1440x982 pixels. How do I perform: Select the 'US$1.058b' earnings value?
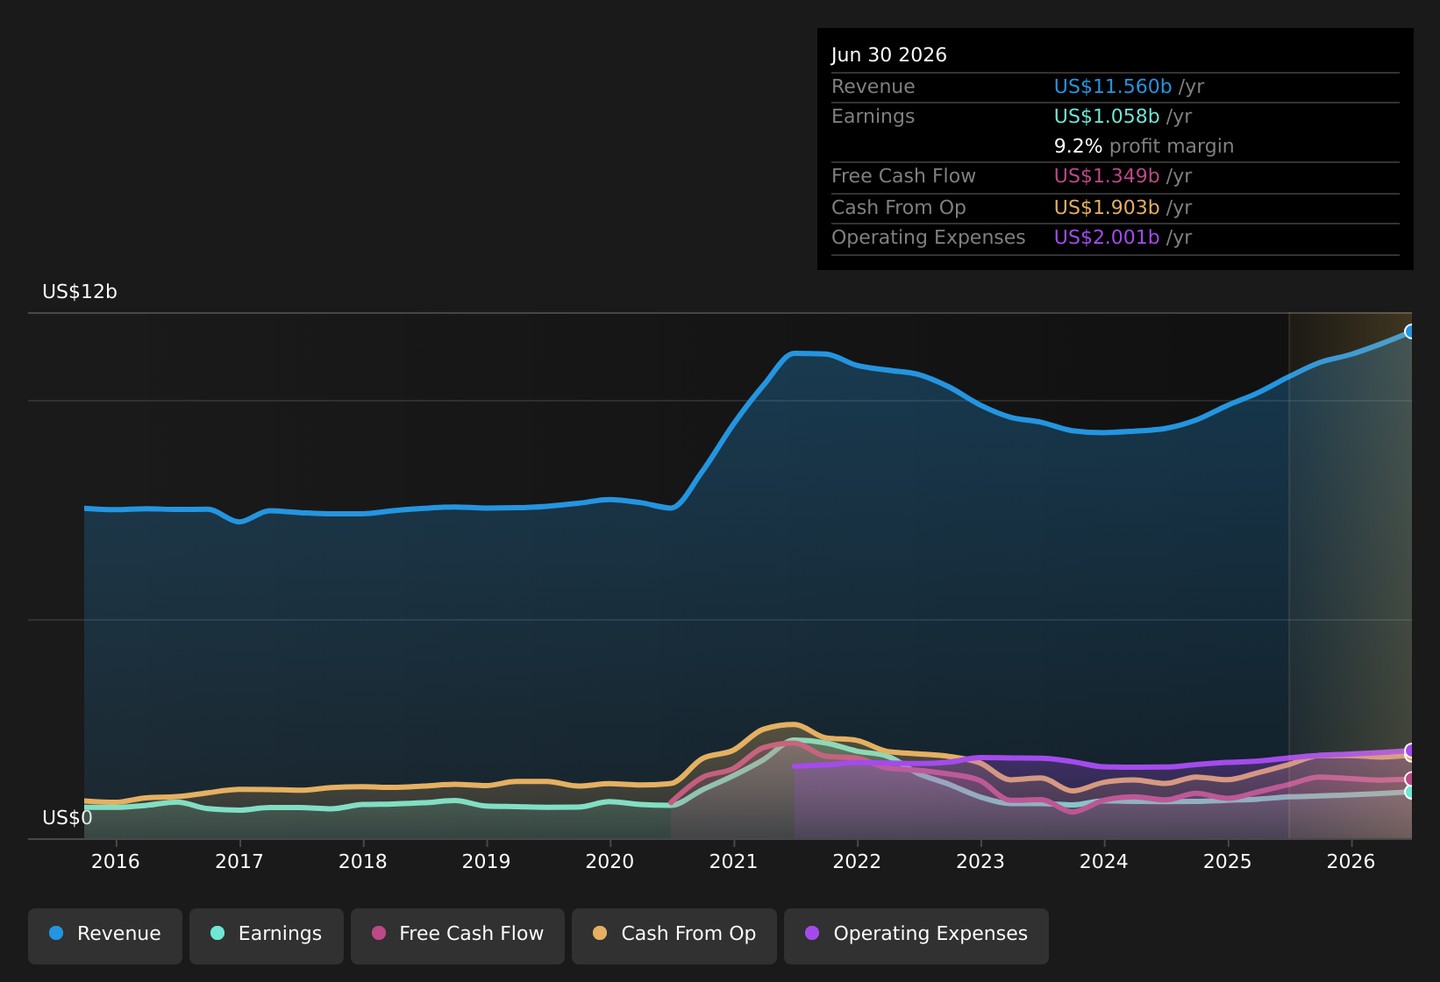[x=1107, y=116]
